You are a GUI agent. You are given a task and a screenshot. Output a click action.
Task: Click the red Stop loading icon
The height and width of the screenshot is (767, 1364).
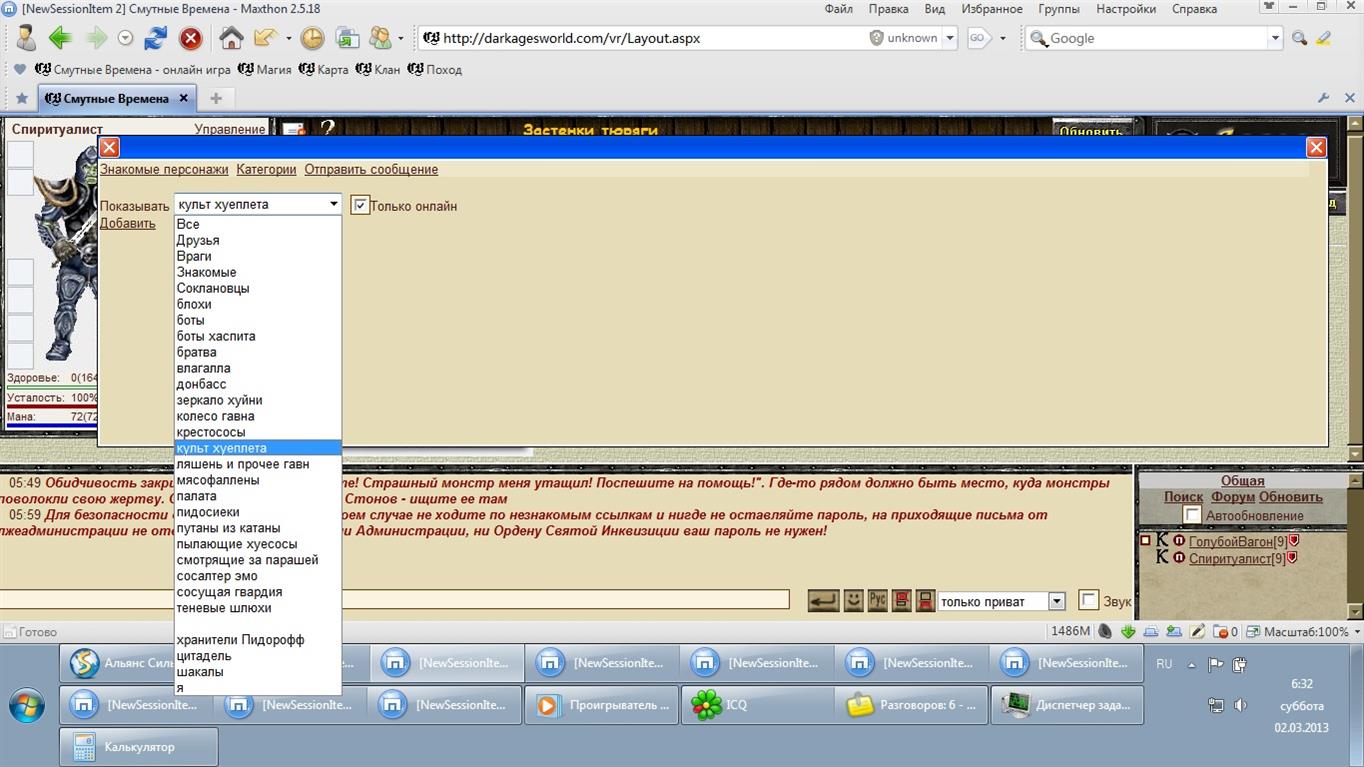click(191, 38)
